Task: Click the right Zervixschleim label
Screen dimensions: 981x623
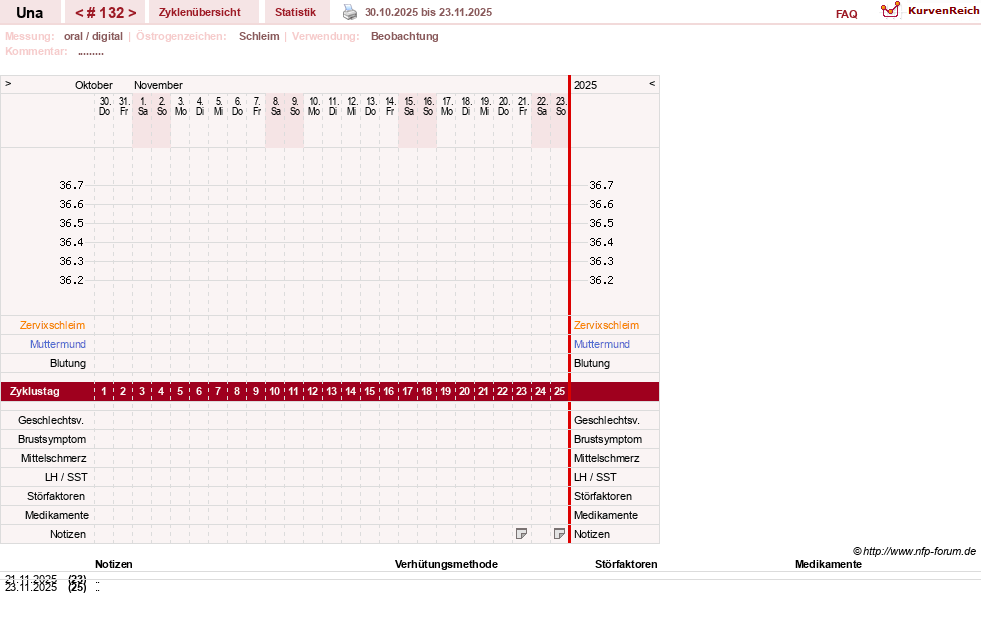Action: pos(606,325)
